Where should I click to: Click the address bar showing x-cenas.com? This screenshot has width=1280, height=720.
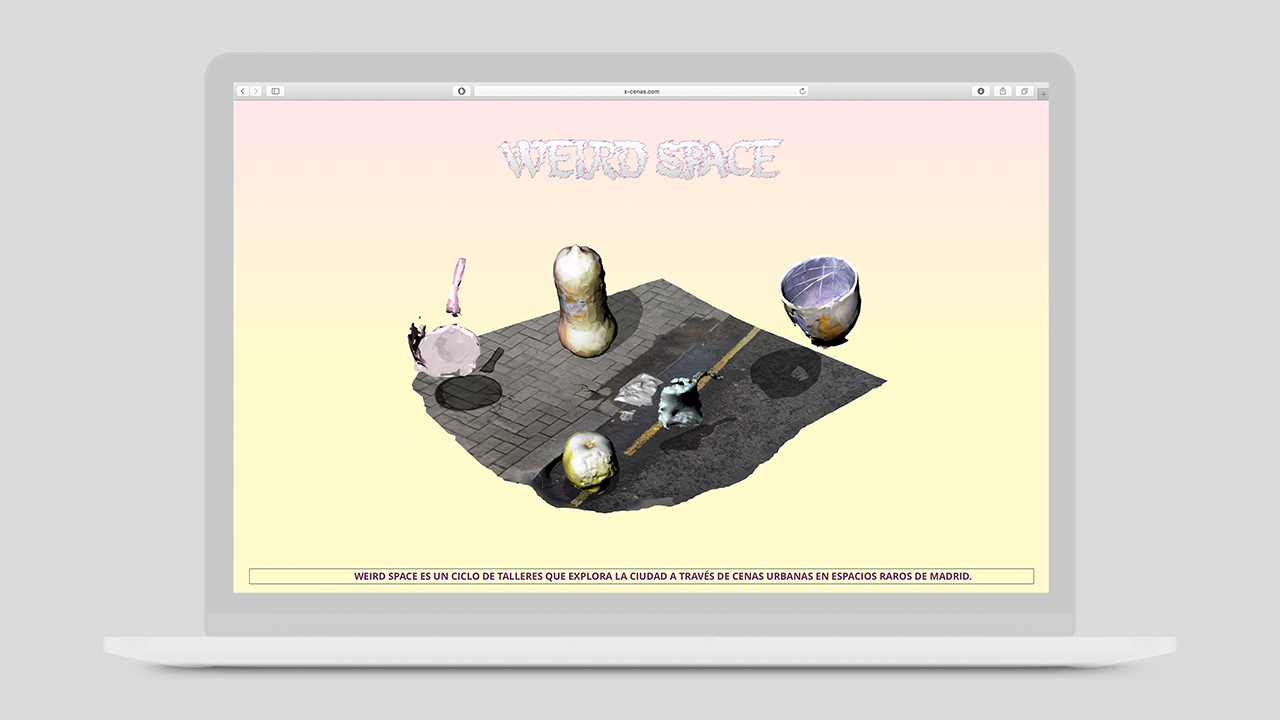(640, 91)
